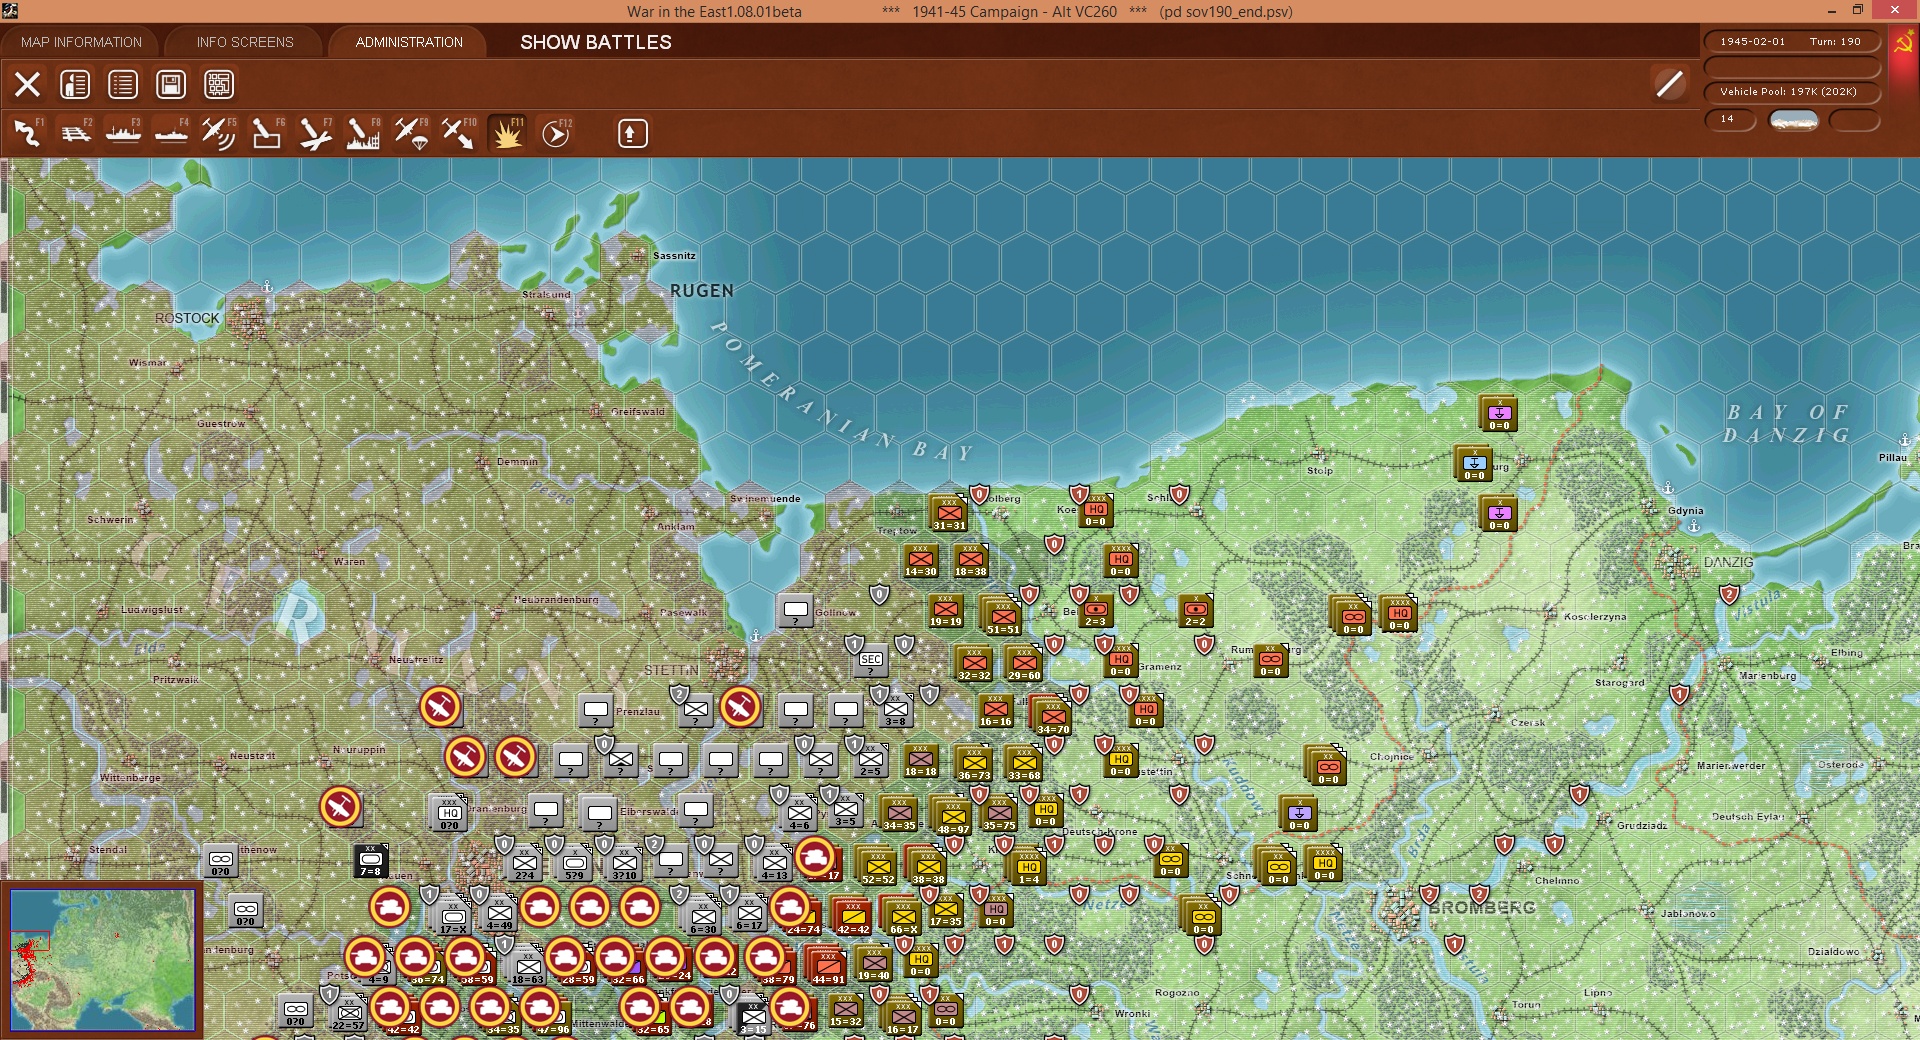Select the unit counter labeled 29=60
Image resolution: width=1920 pixels, height=1040 pixels.
click(1024, 664)
